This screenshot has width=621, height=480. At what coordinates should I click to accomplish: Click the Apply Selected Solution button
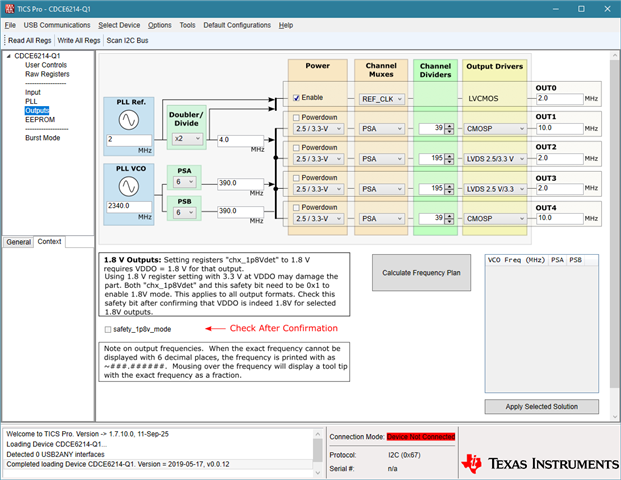[541, 407]
